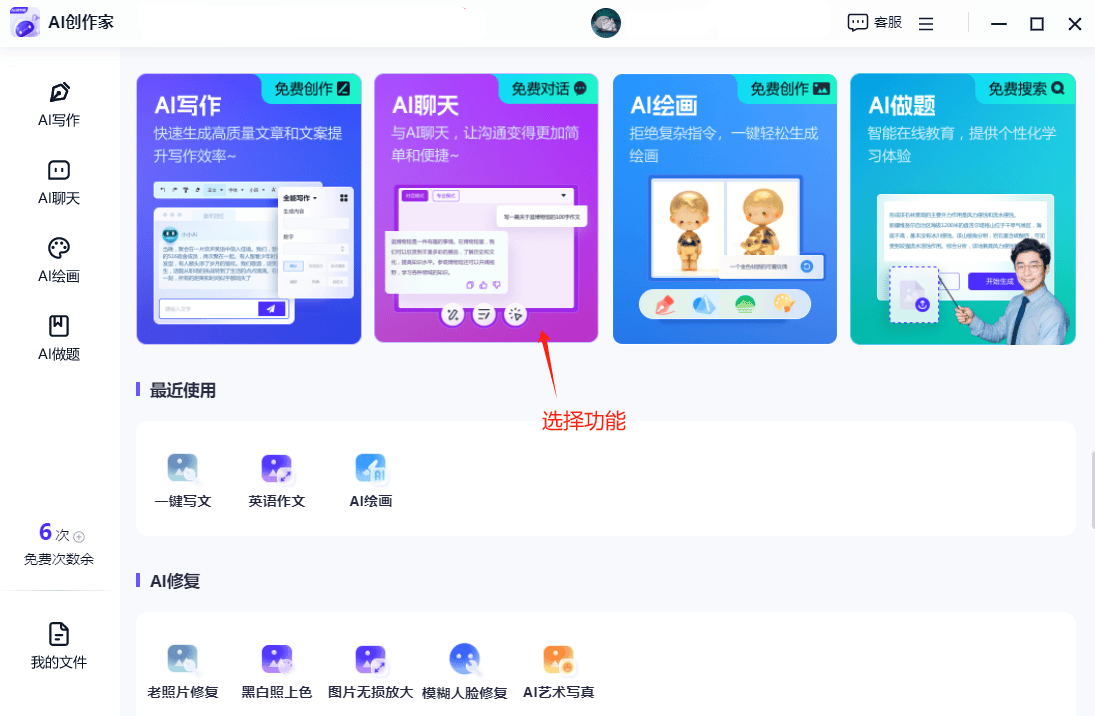Viewport: 1095px width, 716px height.
Task: Open AI写作 in the left sidebar
Action: tap(59, 104)
